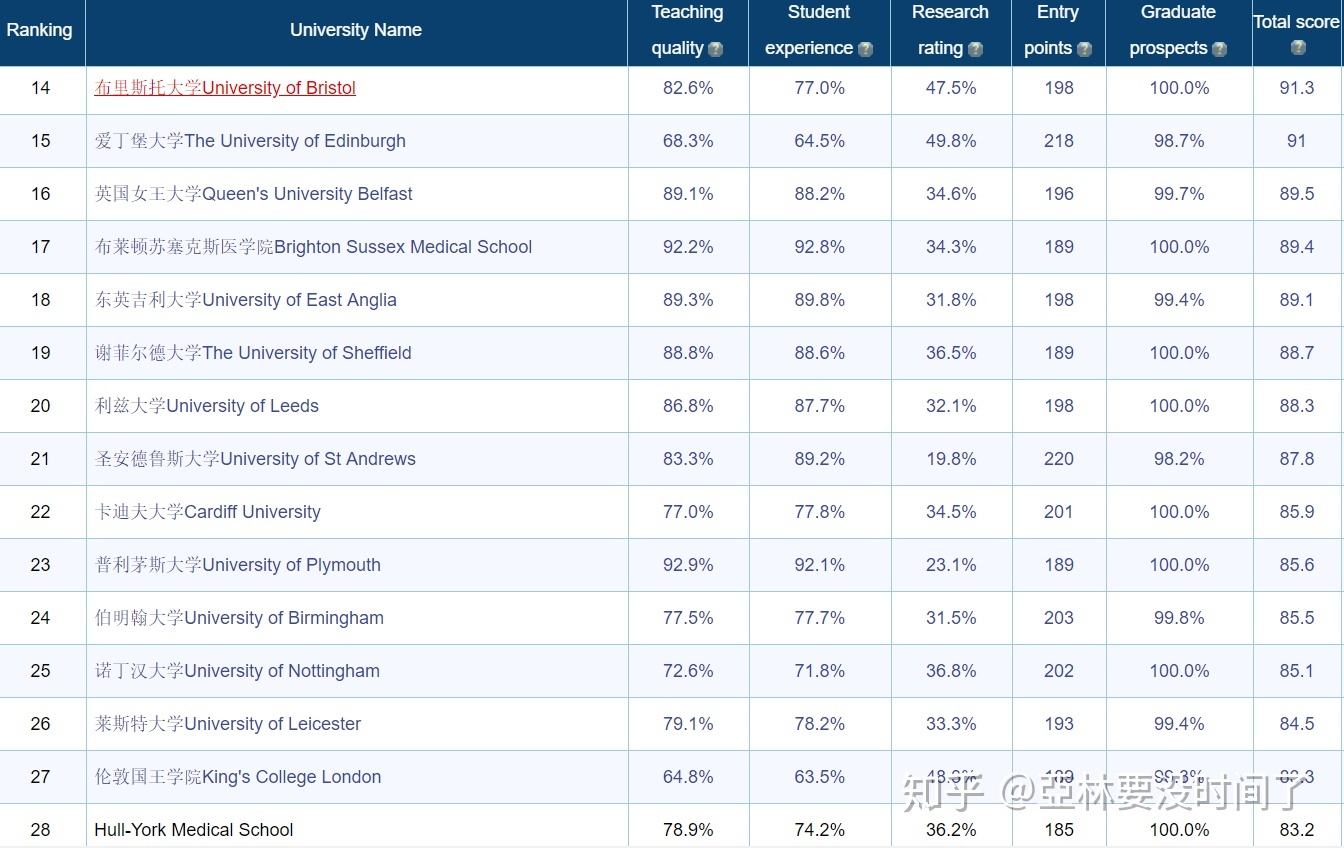Select Hull-York total score 83.2
This screenshot has width=1344, height=848.
1297,830
